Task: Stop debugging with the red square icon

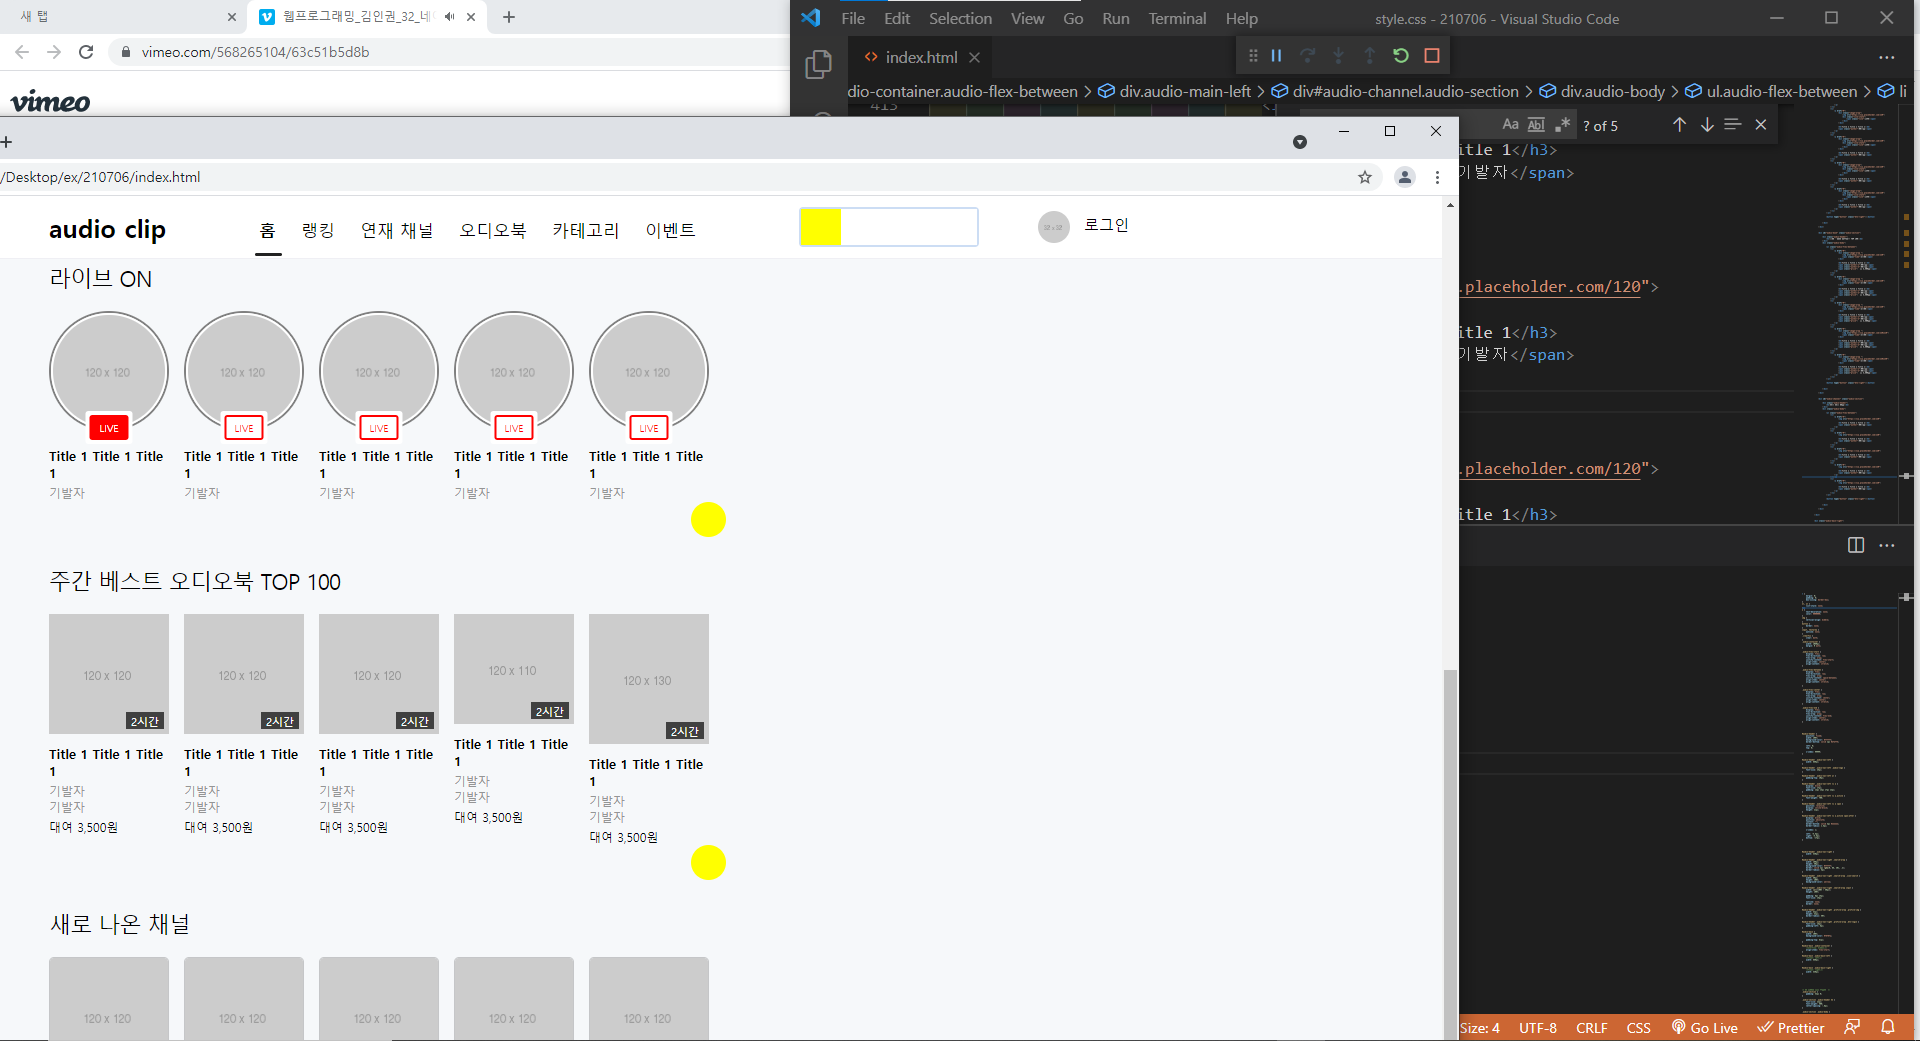Action: click(x=1432, y=56)
